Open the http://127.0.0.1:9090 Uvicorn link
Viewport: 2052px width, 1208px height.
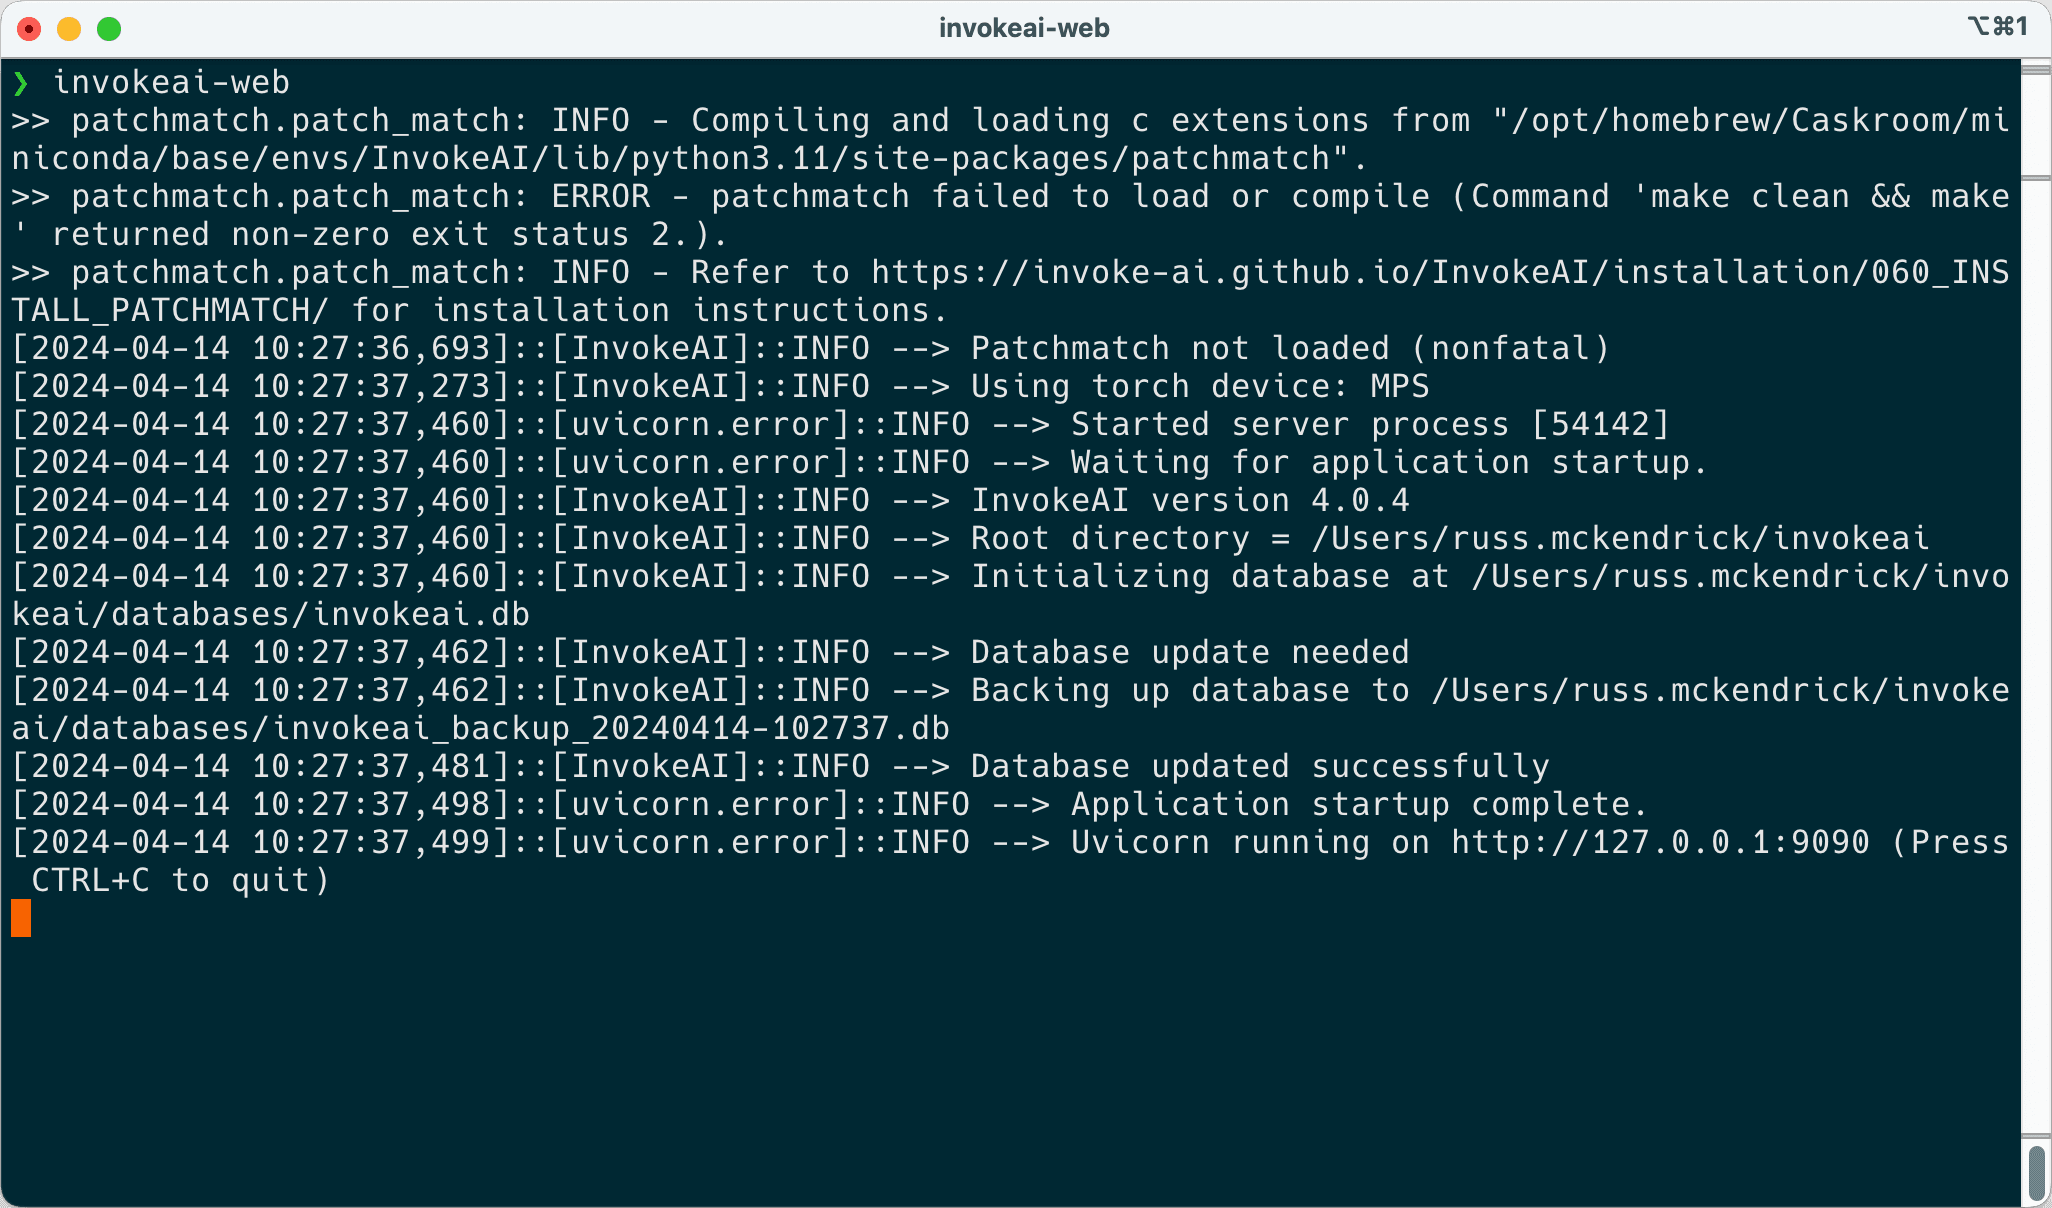point(1660,843)
